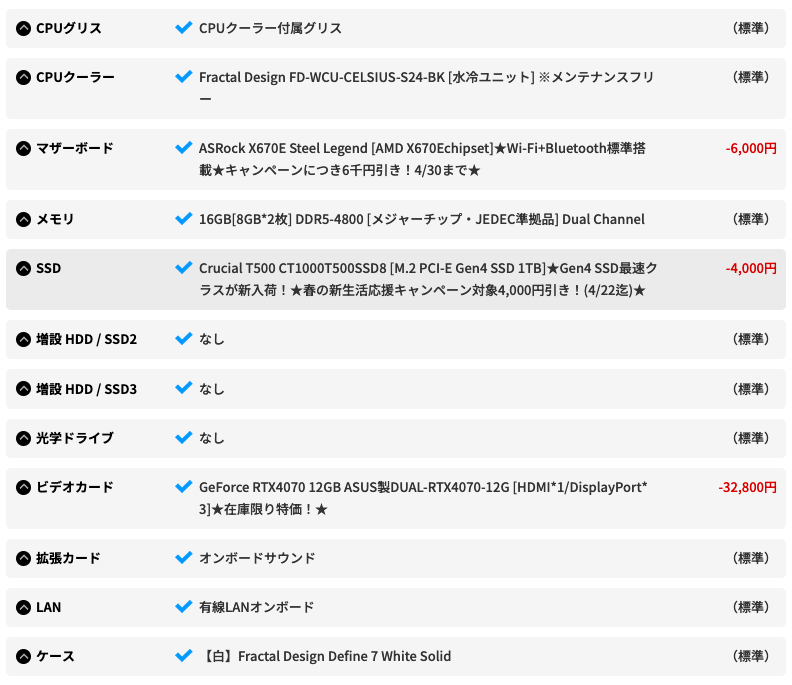Click the 増設 HDD / SSD2 chevron icon
792x685 pixels.
[x=23, y=339]
